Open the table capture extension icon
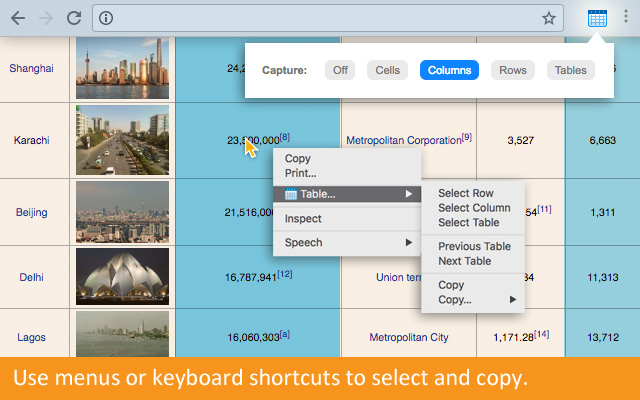The image size is (640, 400). point(597,18)
